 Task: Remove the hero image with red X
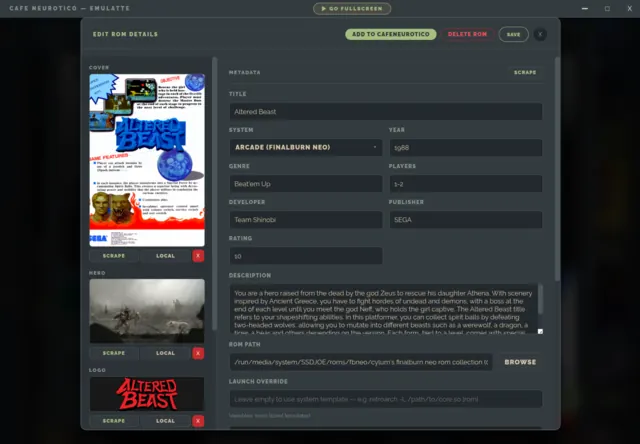pos(198,353)
